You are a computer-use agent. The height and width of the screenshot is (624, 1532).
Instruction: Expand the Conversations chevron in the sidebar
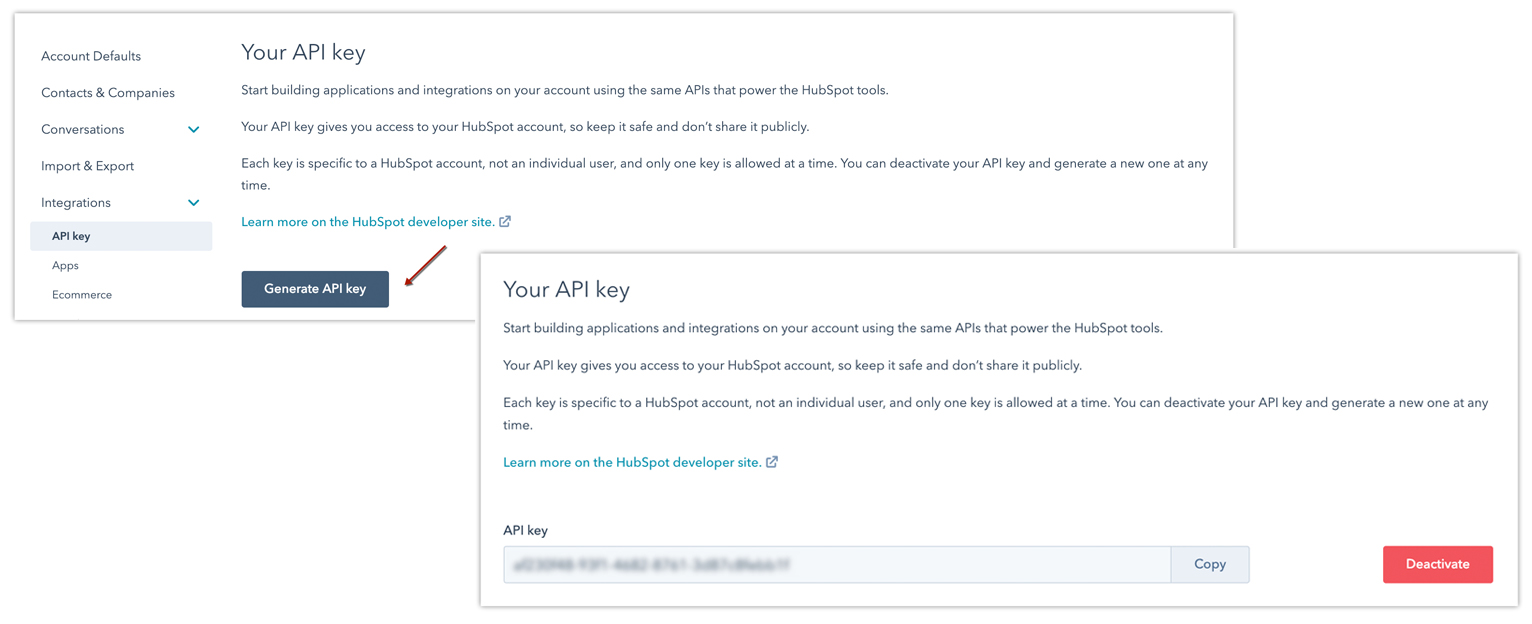pos(194,130)
